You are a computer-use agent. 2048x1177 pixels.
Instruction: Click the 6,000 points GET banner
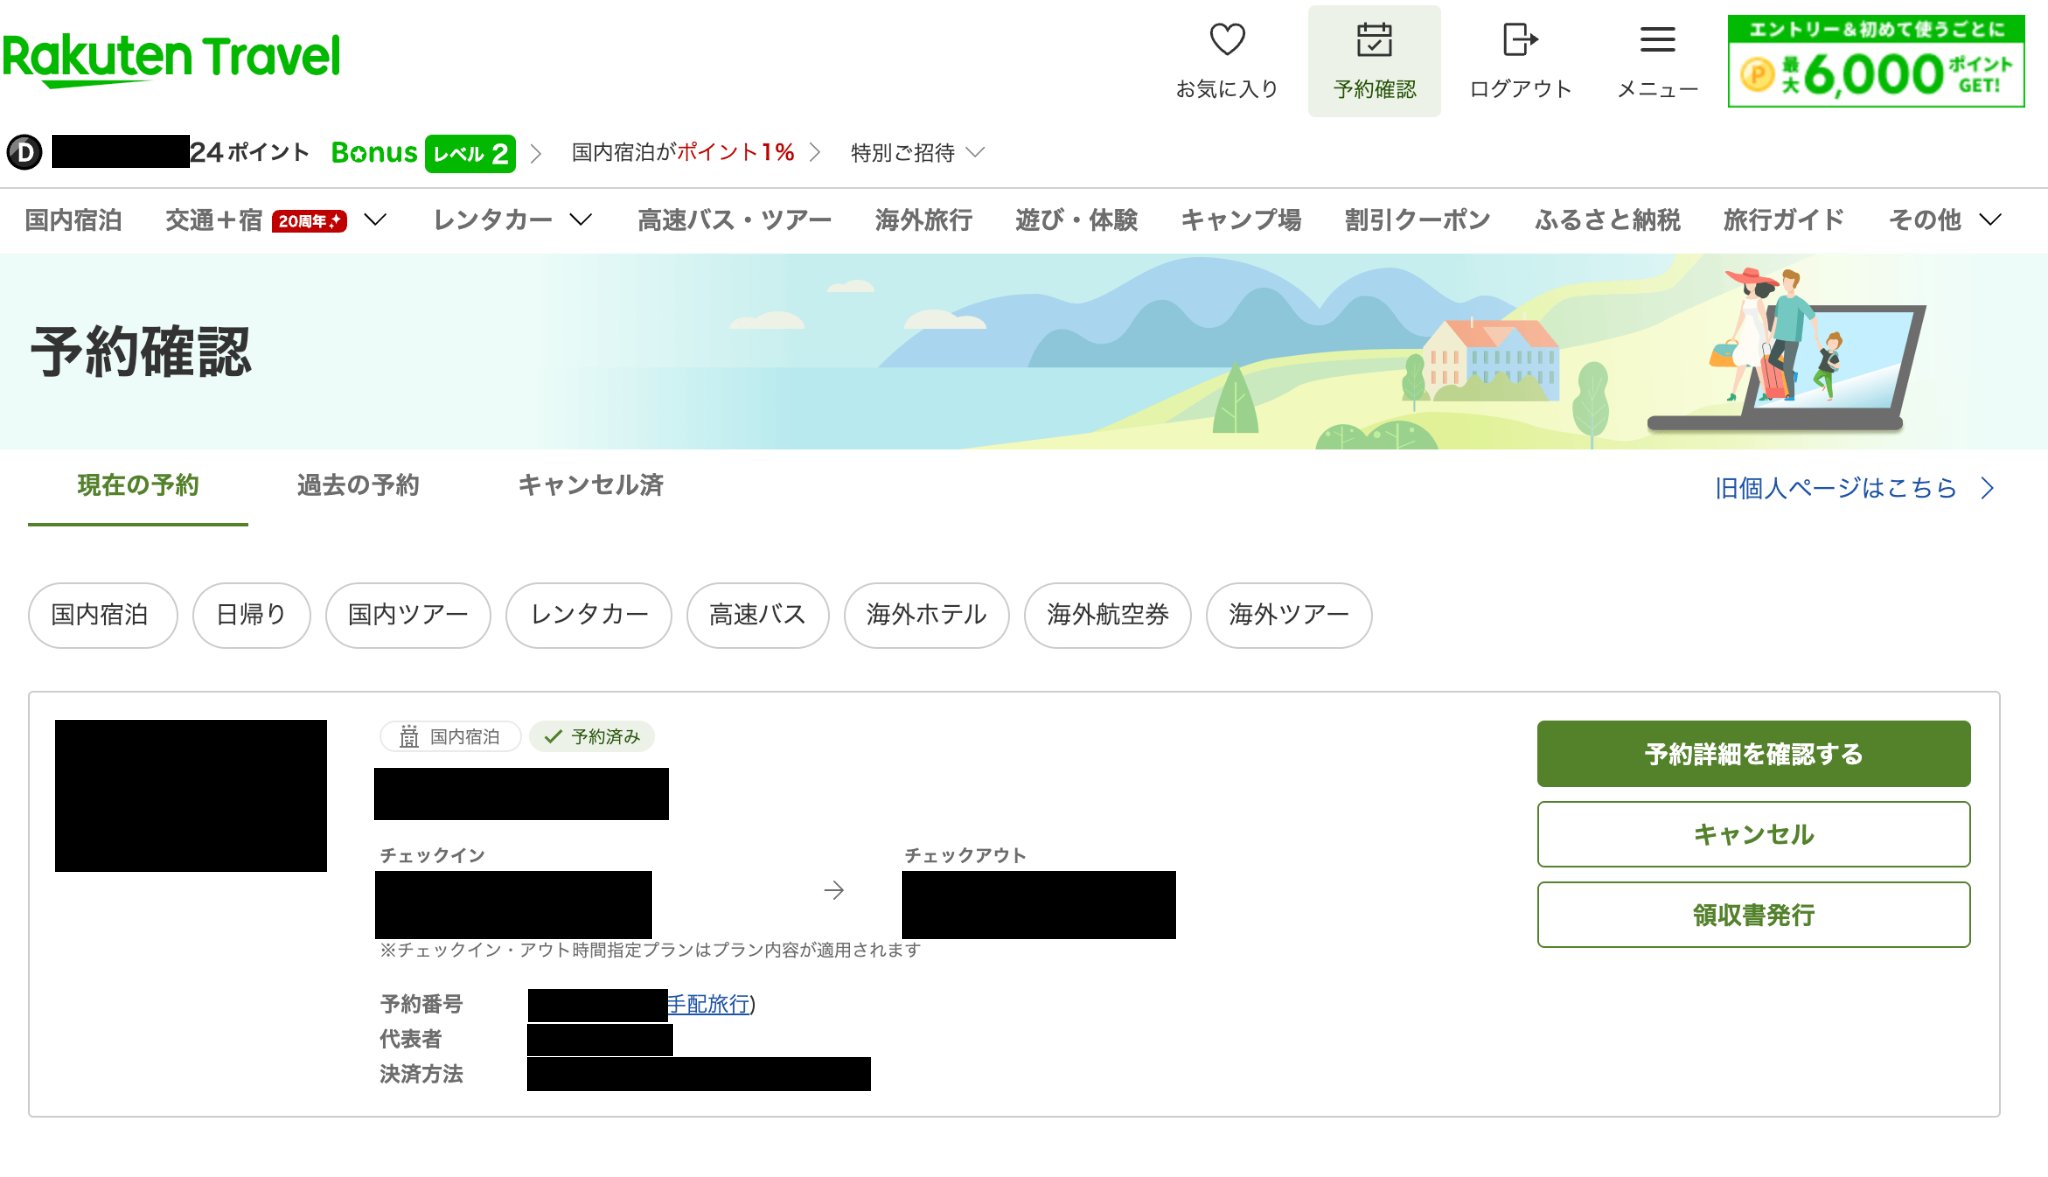1876,61
